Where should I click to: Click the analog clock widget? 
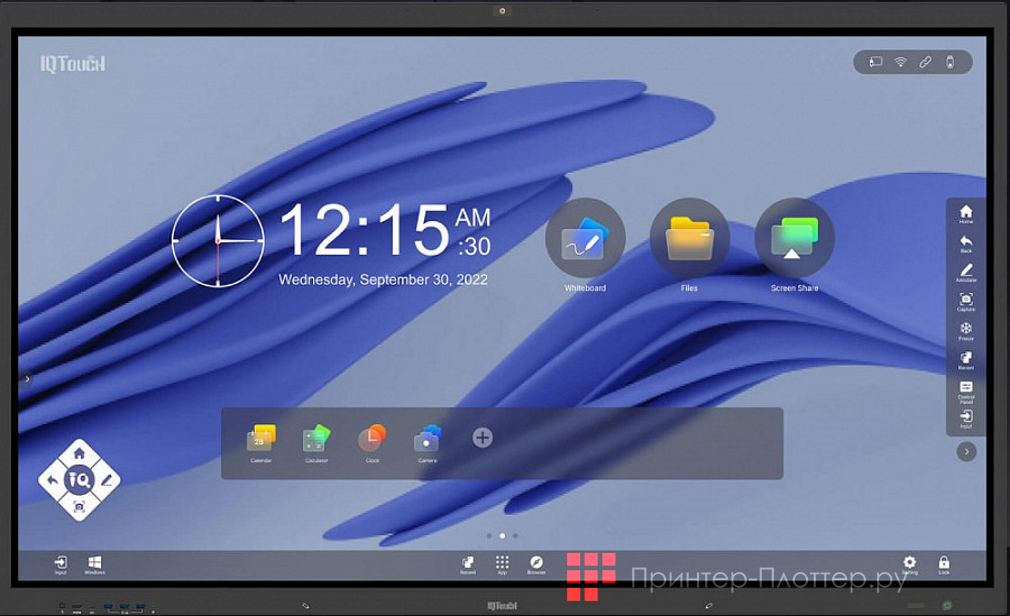[217, 241]
